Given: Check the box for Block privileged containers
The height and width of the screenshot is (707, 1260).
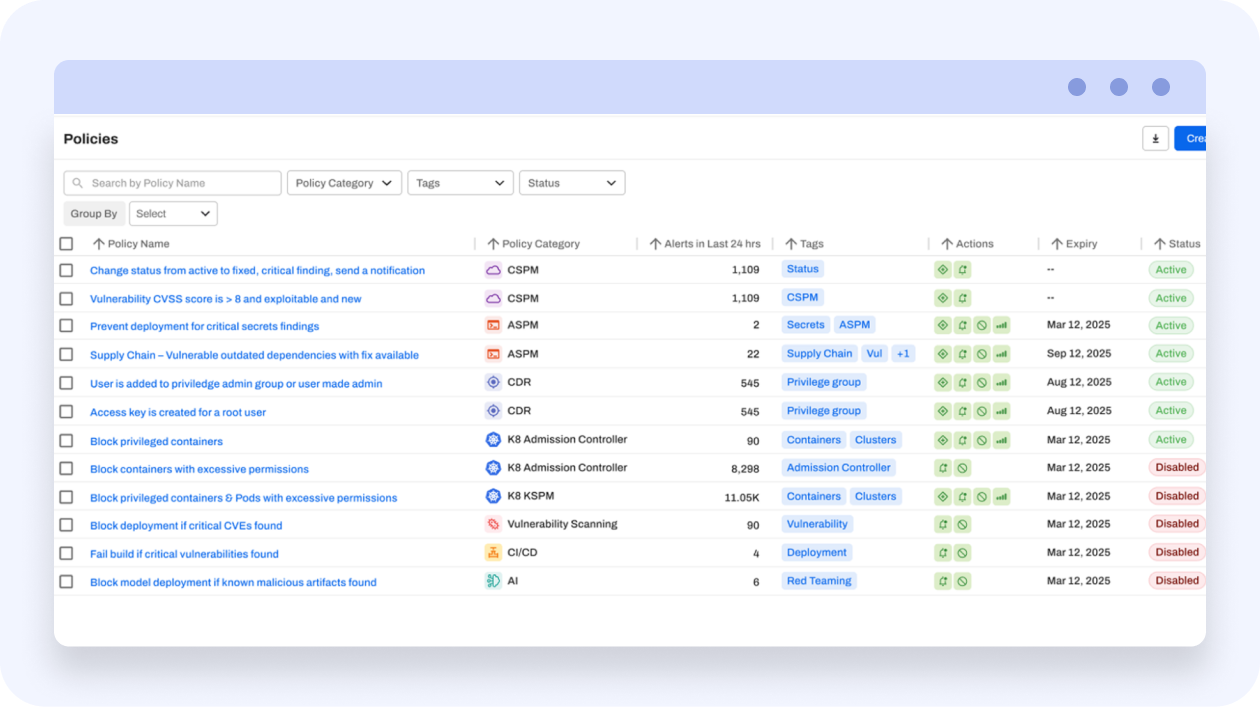Looking at the screenshot, I should pos(66,440).
